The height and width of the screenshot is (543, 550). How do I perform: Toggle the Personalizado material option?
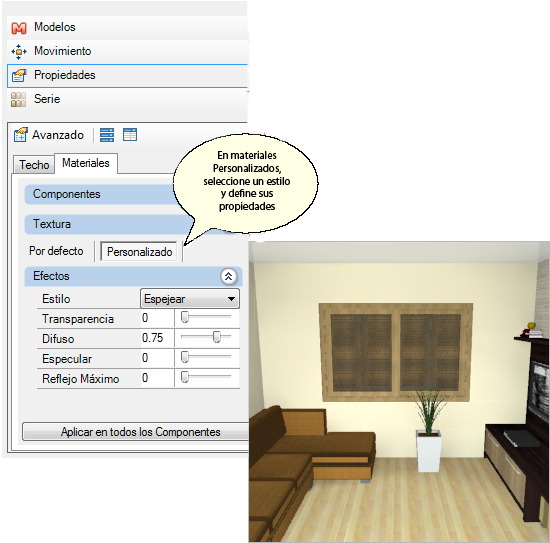coord(139,252)
